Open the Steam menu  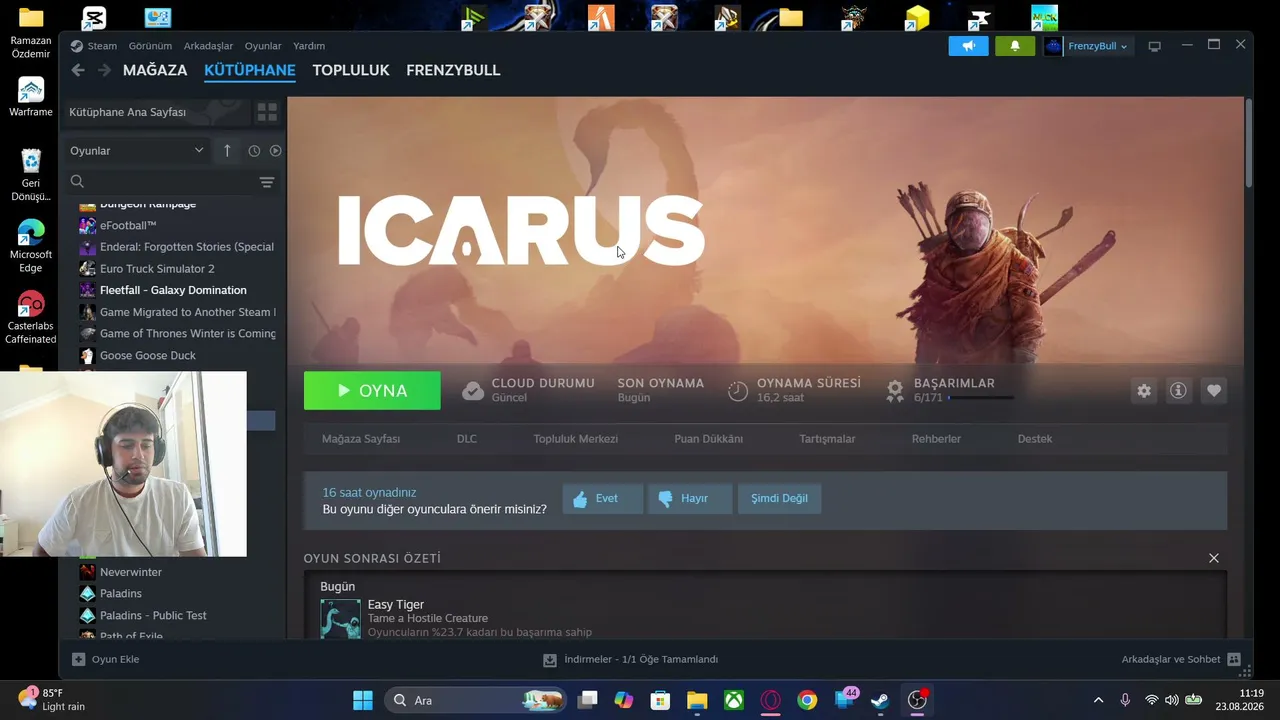tap(102, 46)
